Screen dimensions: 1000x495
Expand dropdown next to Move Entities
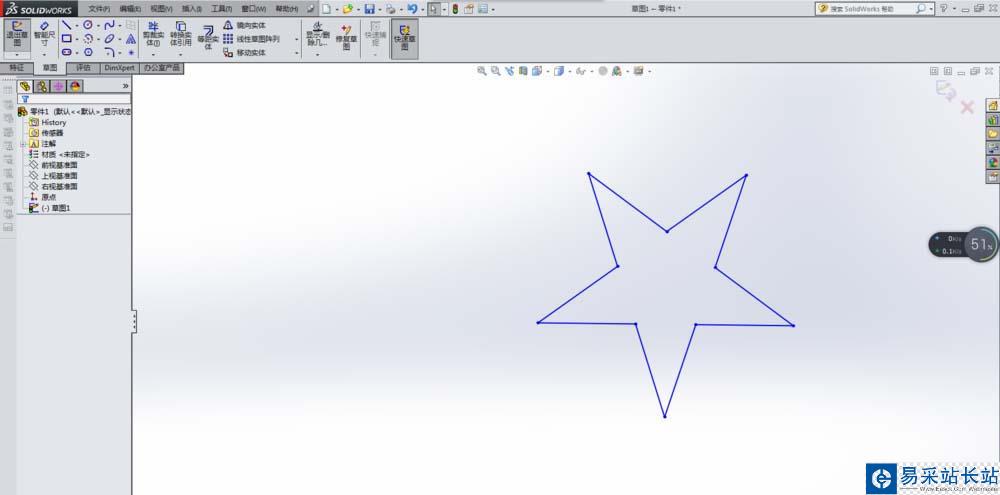(x=297, y=54)
